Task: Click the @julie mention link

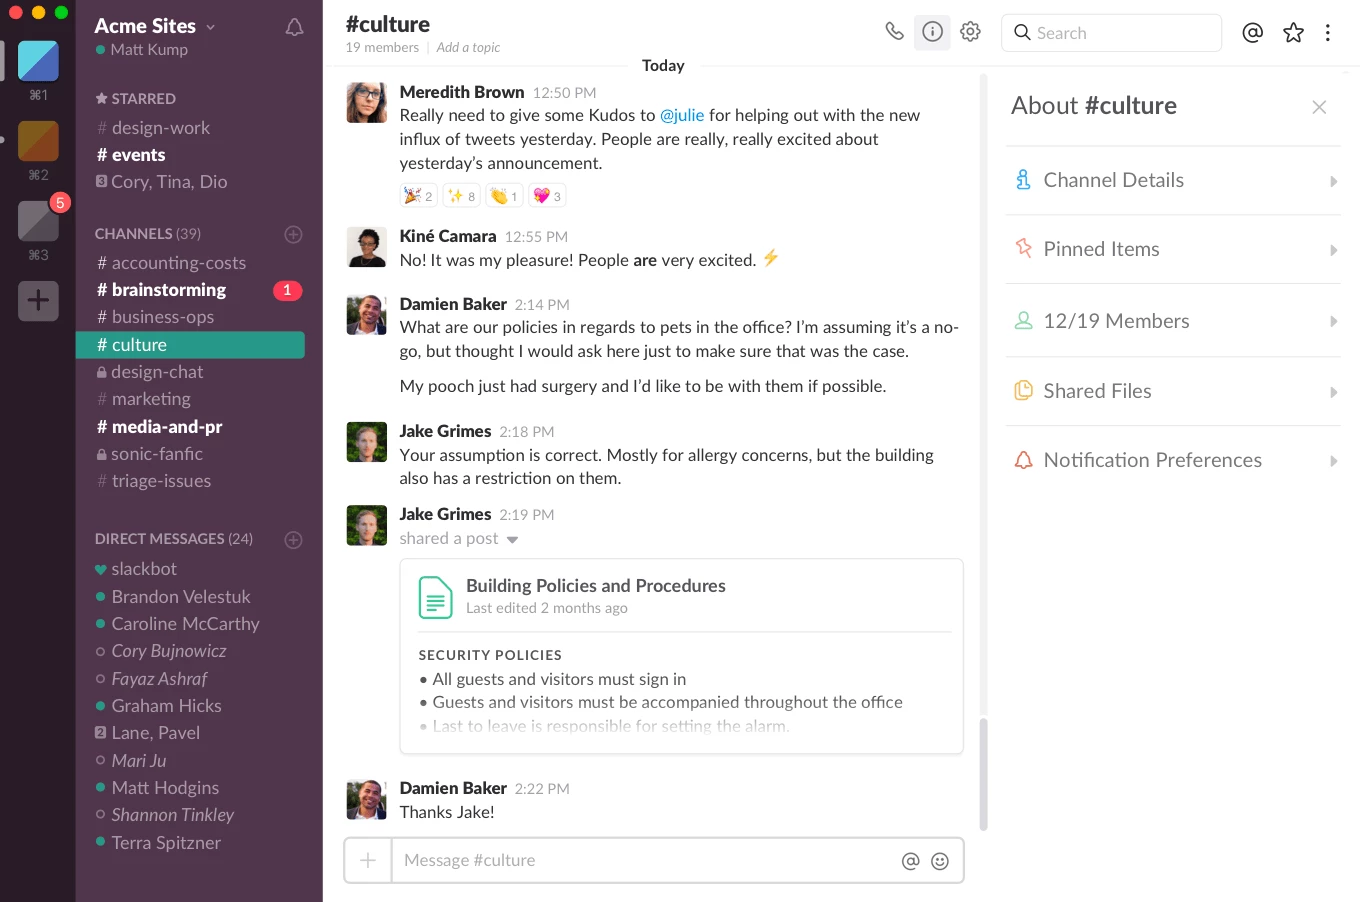Action: pyautogui.click(x=682, y=115)
